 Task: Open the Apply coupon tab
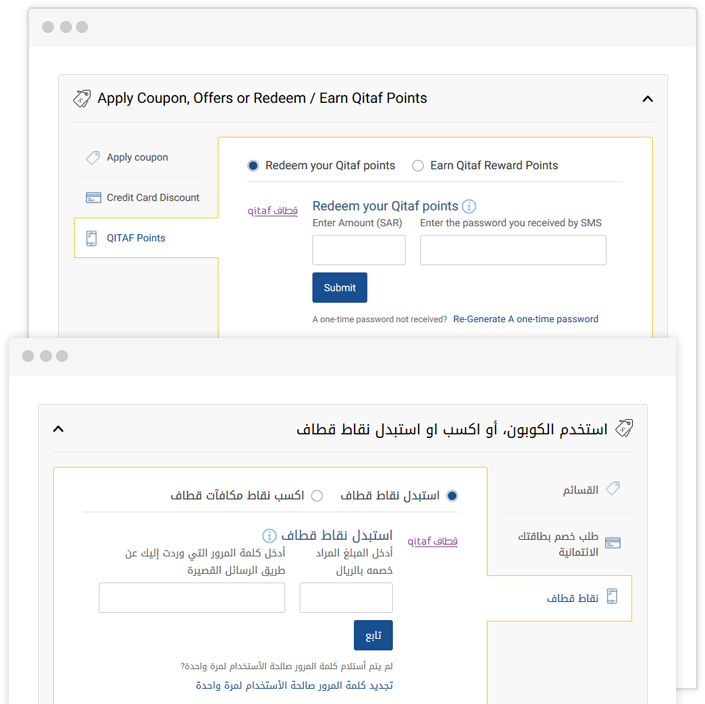(x=139, y=157)
